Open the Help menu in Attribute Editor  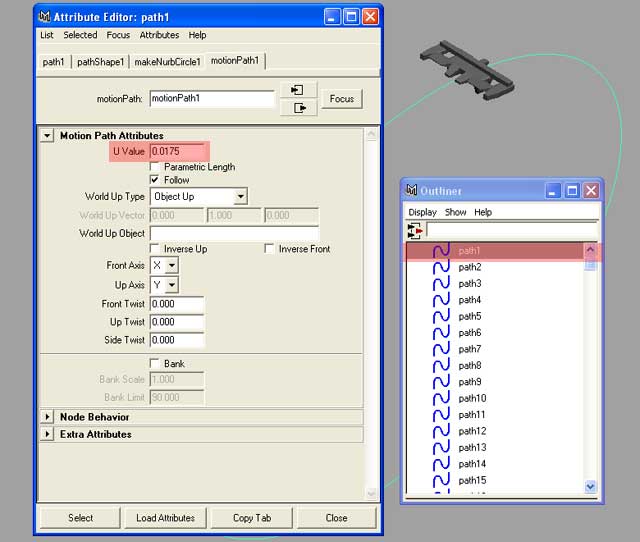click(x=197, y=35)
